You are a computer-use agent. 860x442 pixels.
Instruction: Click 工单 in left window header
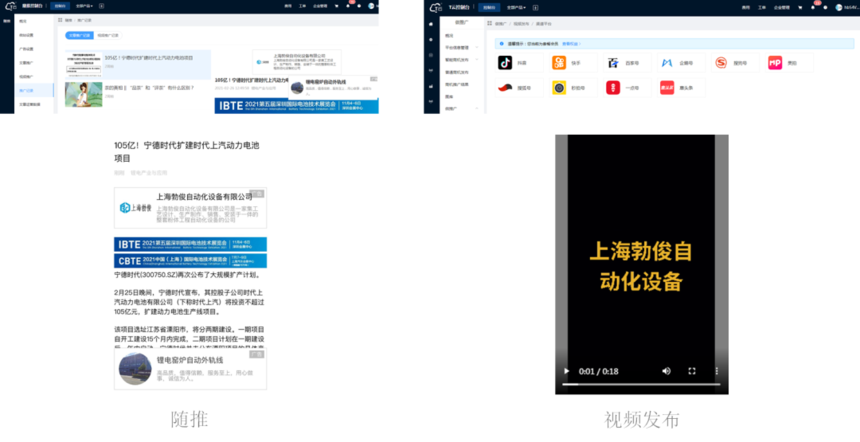pyautogui.click(x=302, y=7)
